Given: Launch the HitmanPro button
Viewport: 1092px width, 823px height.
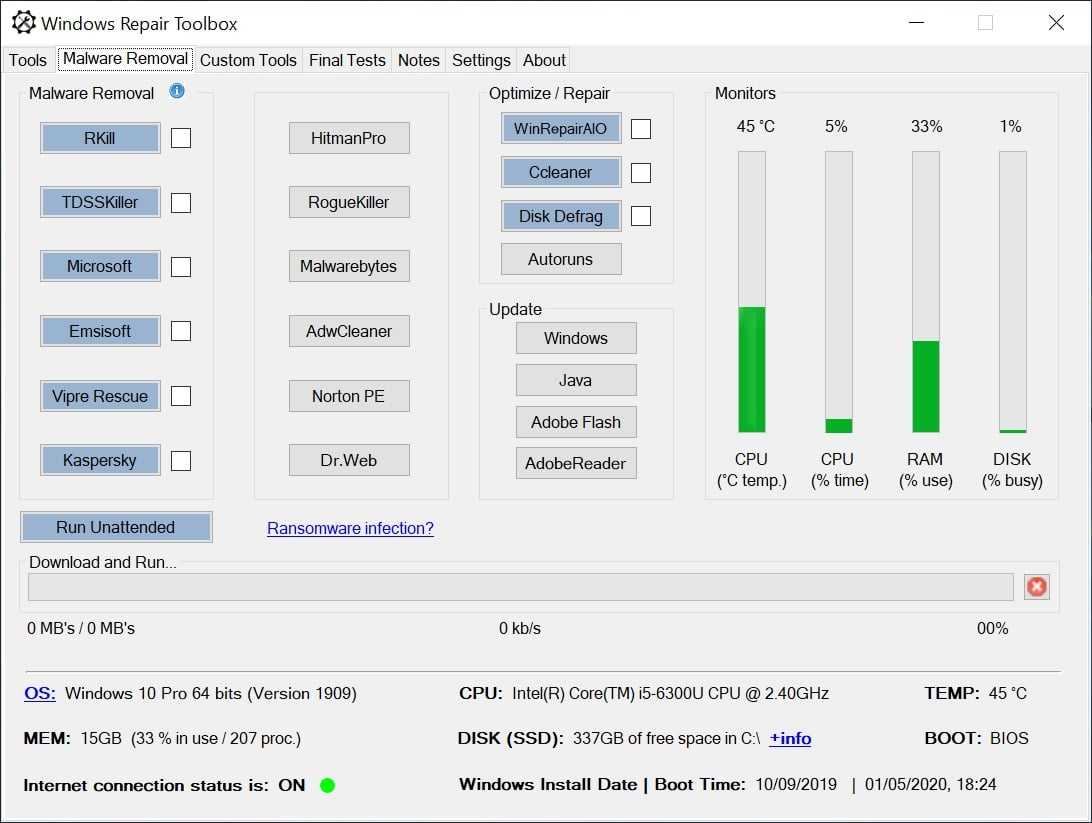Looking at the screenshot, I should 349,138.
